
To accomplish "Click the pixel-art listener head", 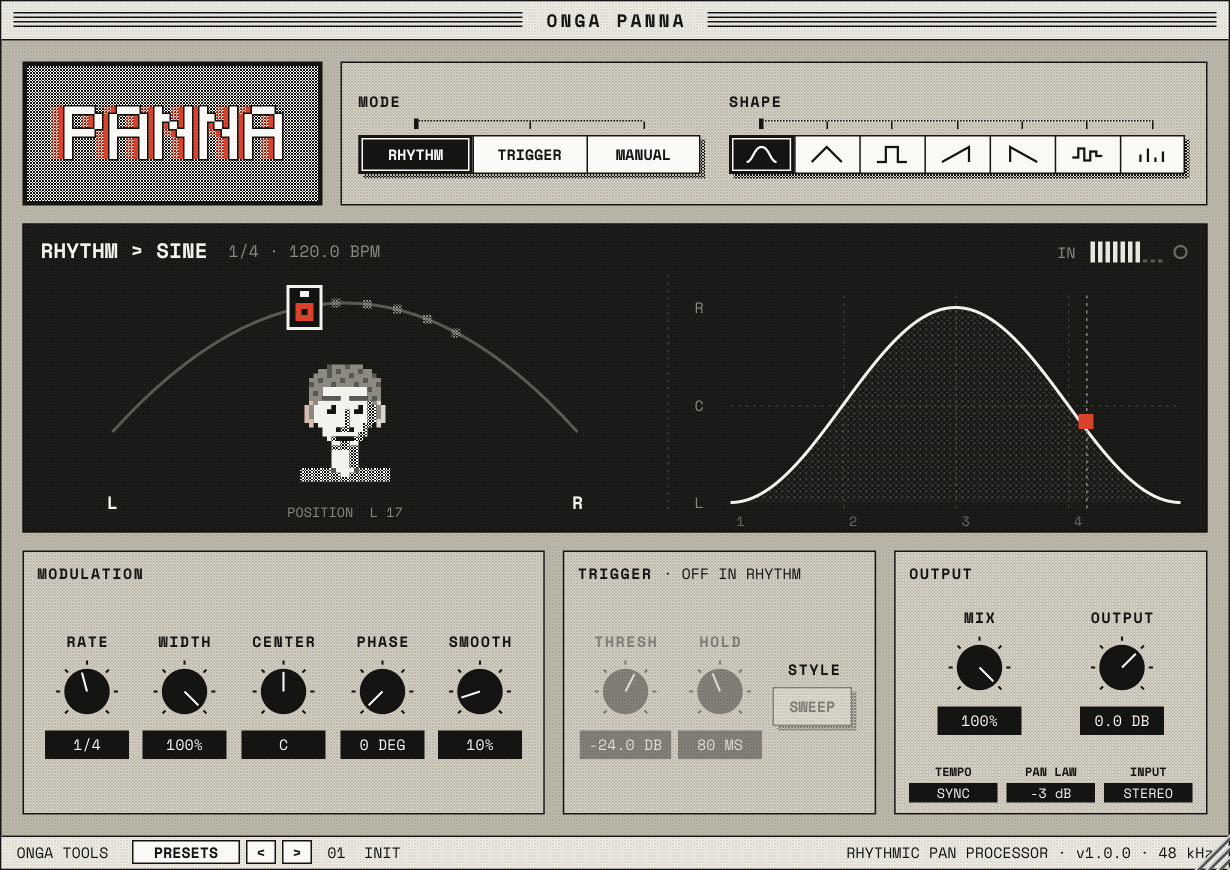I will coord(345,423).
